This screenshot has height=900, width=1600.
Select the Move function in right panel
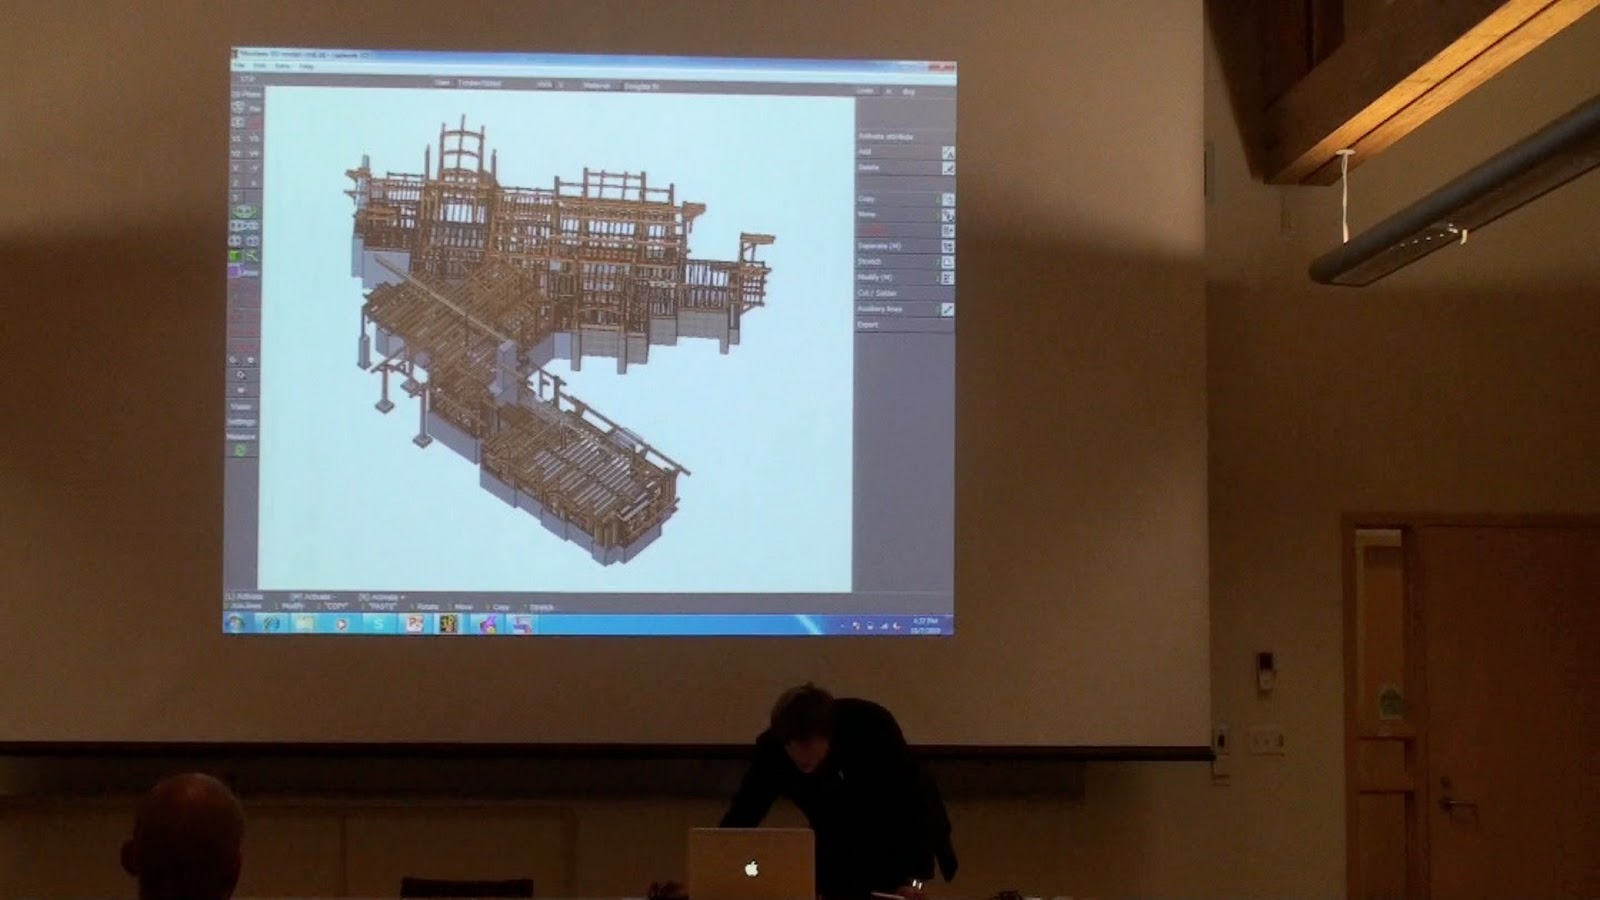866,214
